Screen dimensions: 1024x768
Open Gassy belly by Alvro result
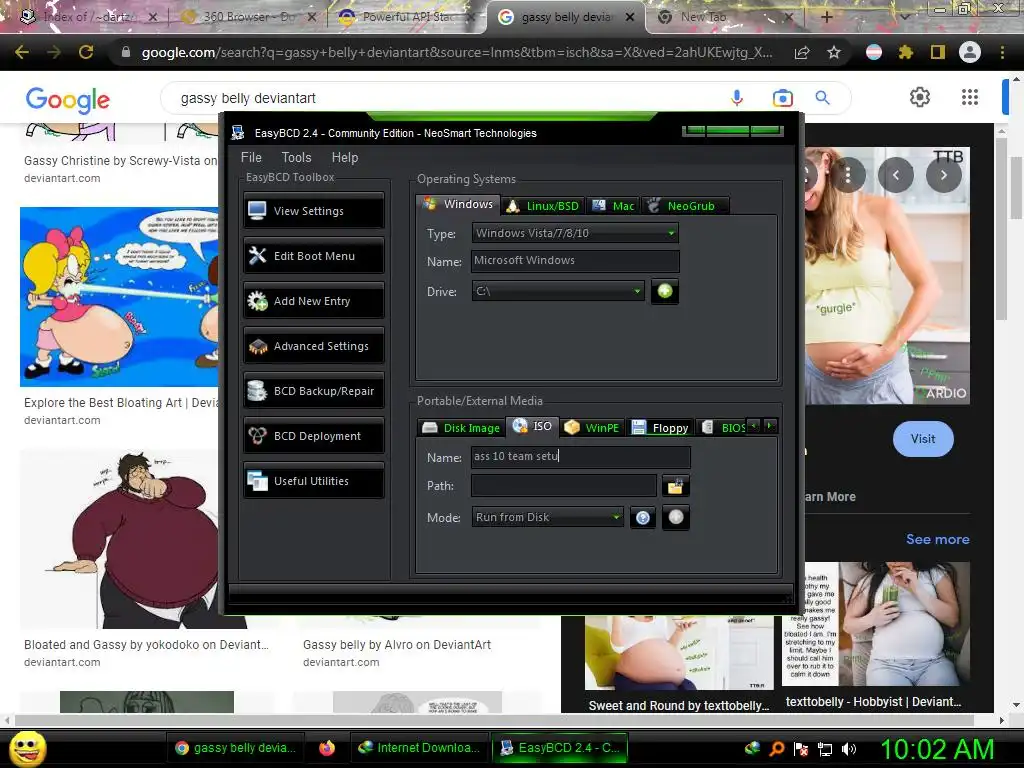click(396, 645)
